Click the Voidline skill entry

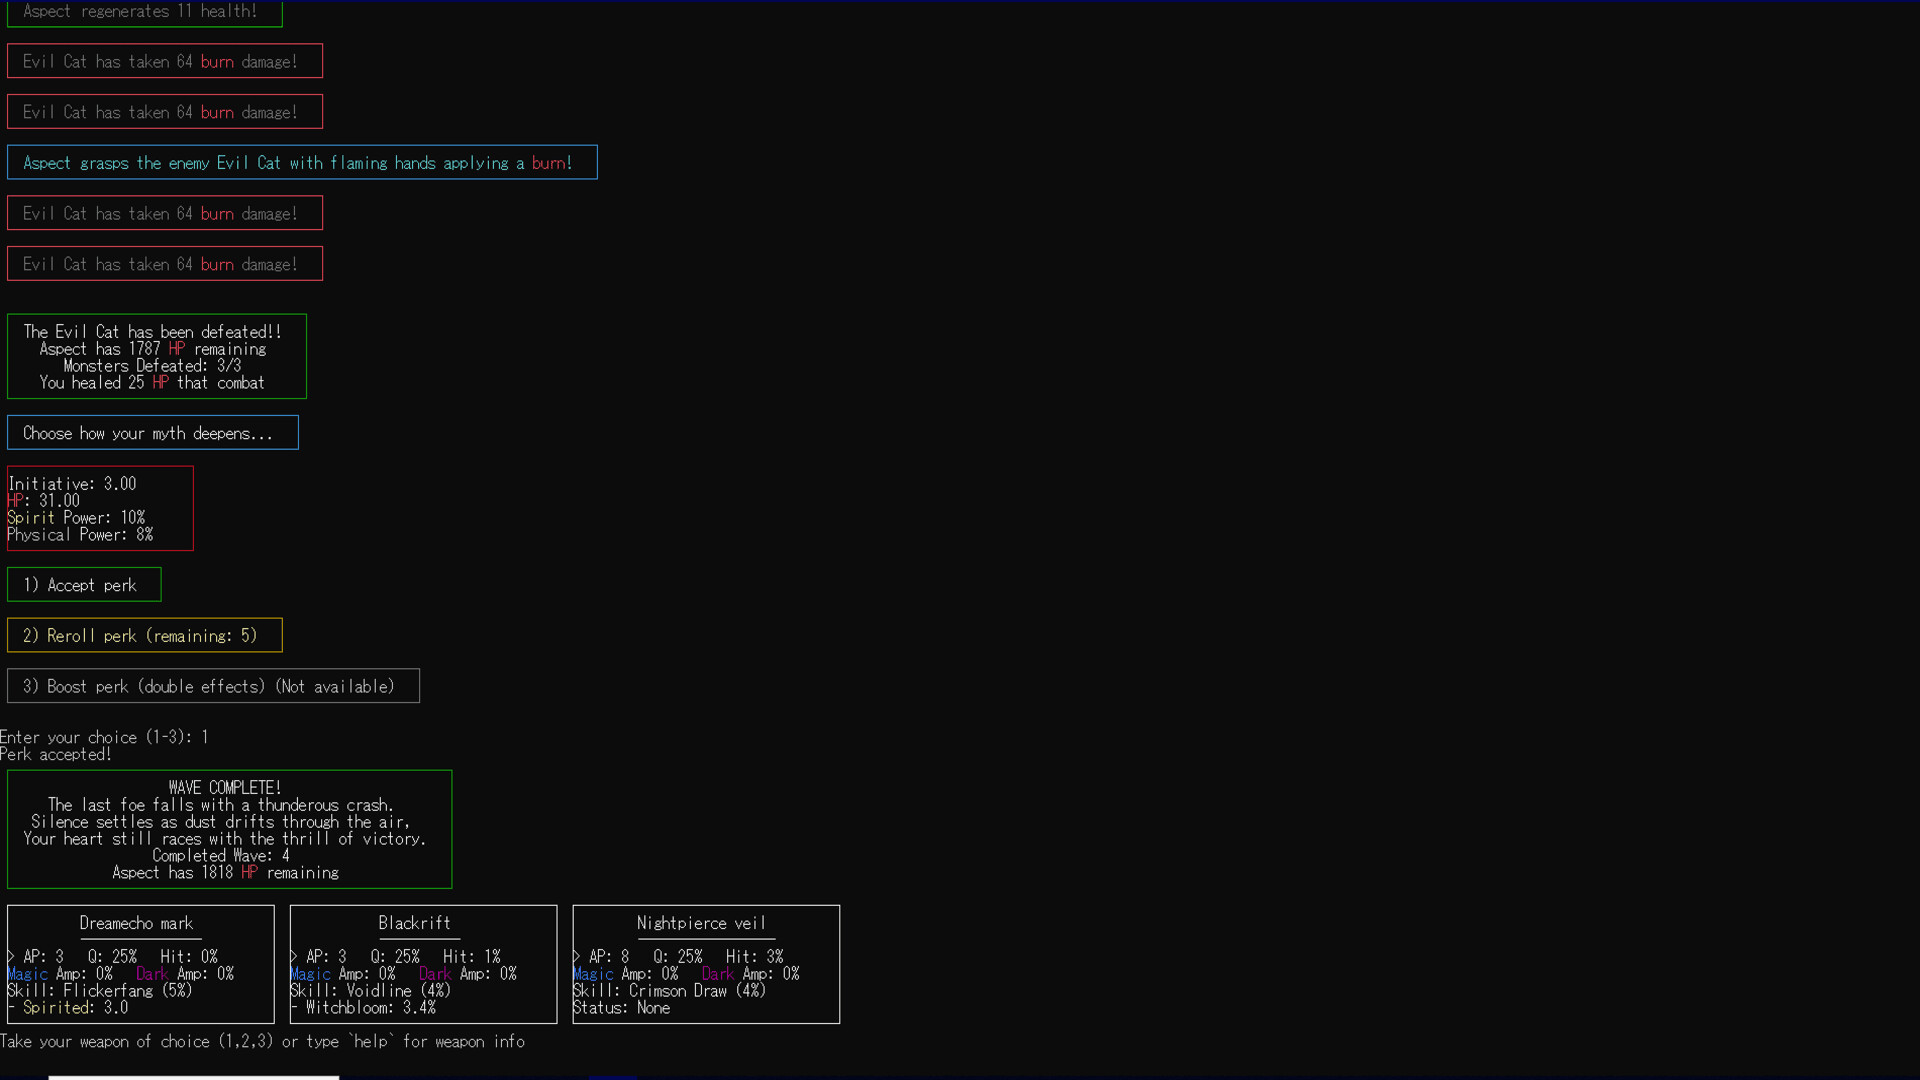[x=370, y=990]
